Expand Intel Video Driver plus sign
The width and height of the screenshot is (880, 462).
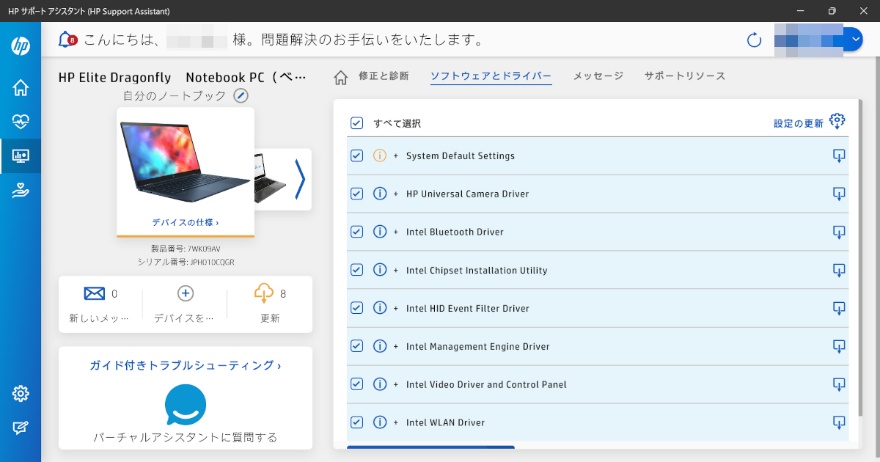pyautogui.click(x=396, y=385)
